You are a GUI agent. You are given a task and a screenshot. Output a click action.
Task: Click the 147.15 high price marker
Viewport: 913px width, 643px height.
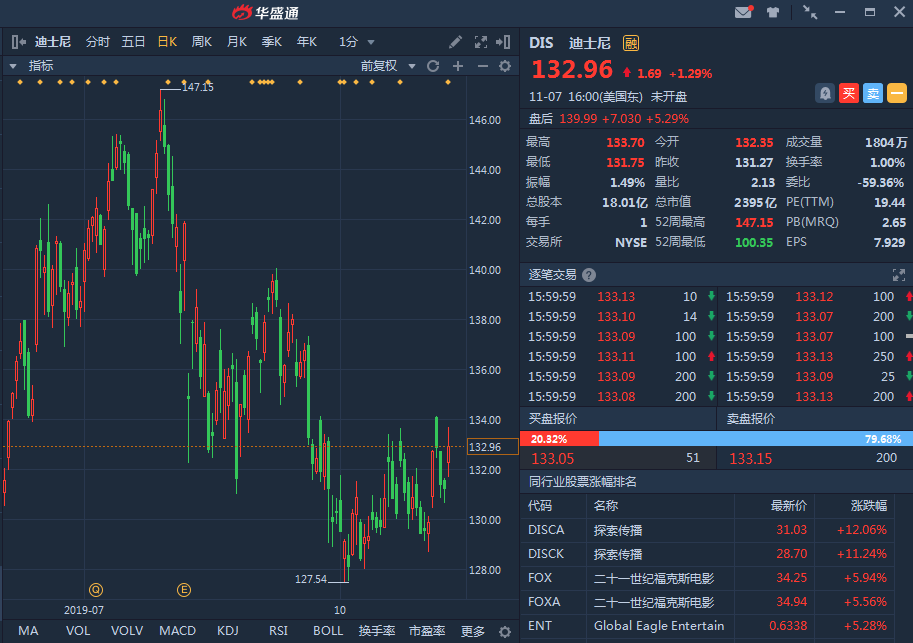coord(197,87)
